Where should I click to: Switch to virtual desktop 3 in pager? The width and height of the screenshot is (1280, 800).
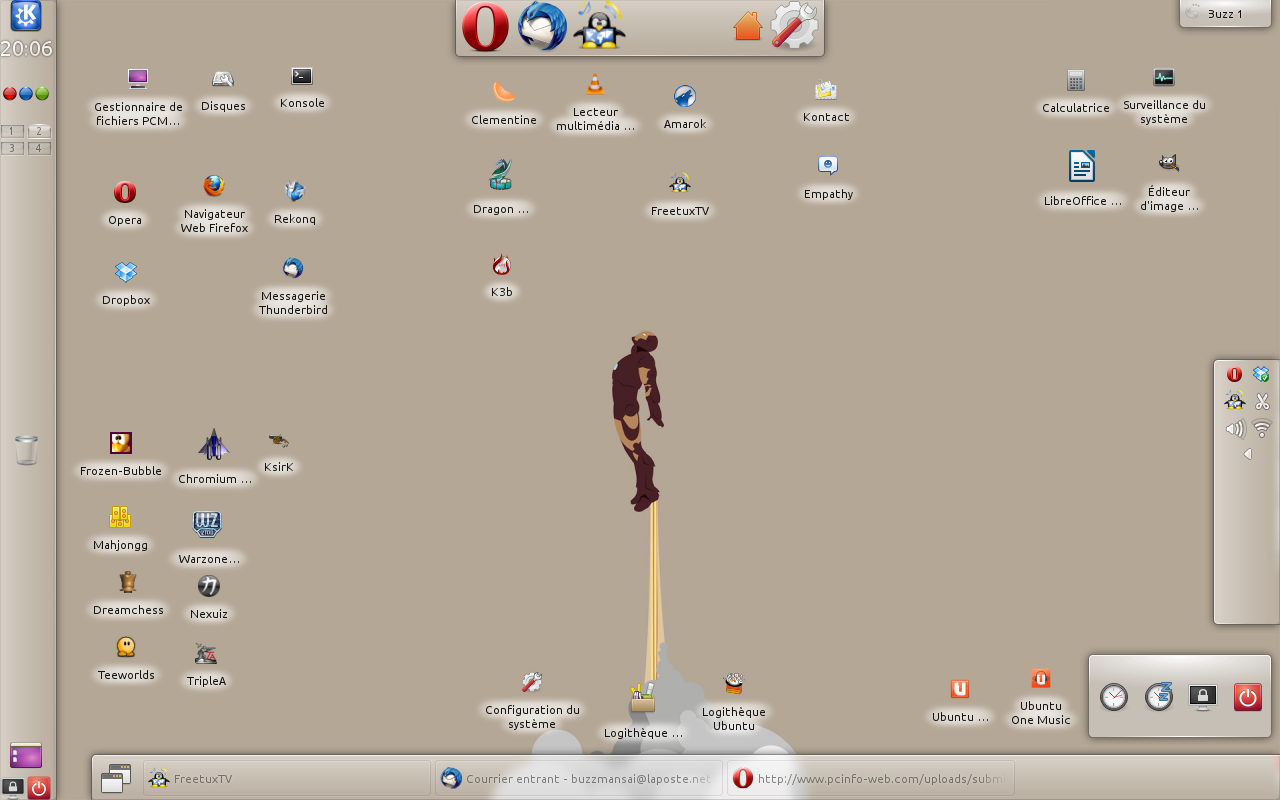(x=13, y=148)
